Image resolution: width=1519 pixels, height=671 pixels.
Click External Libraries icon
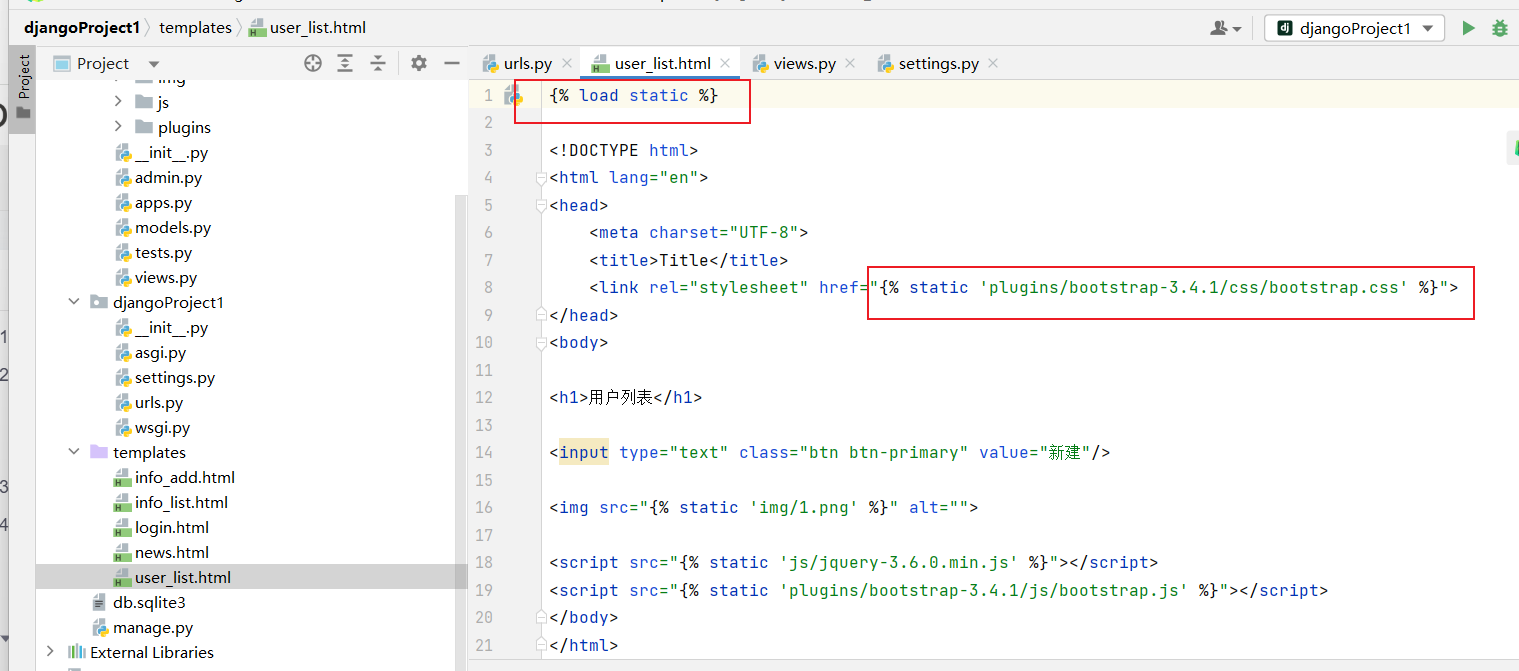pyautogui.click(x=76, y=652)
